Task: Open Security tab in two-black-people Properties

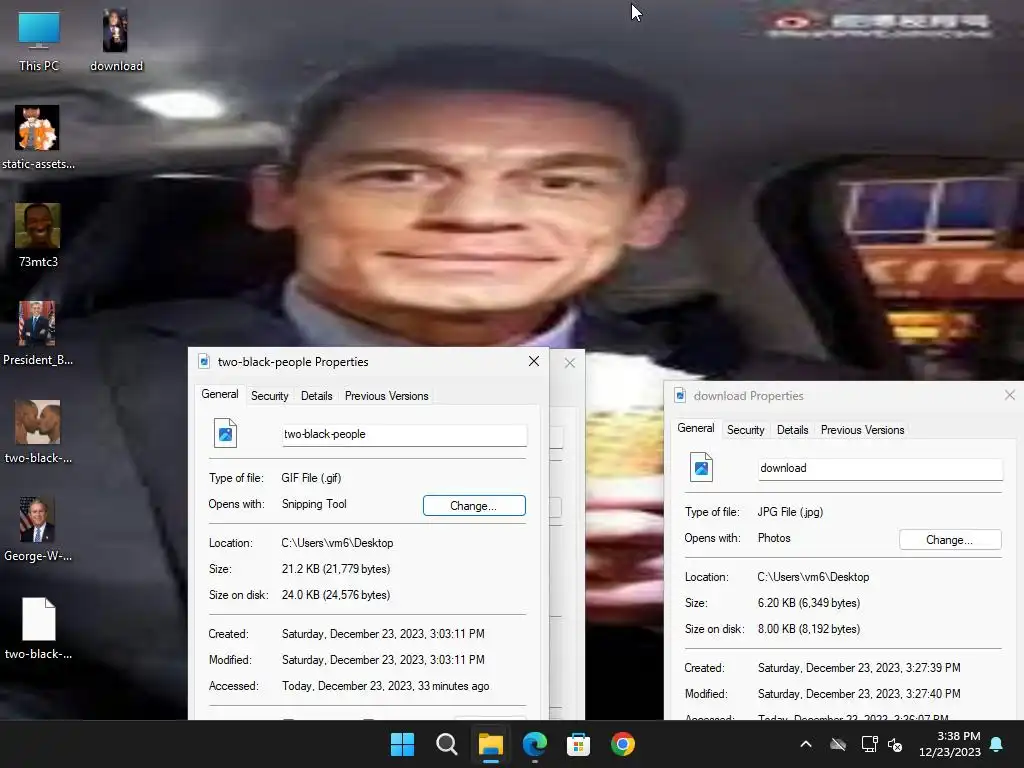Action: point(270,396)
